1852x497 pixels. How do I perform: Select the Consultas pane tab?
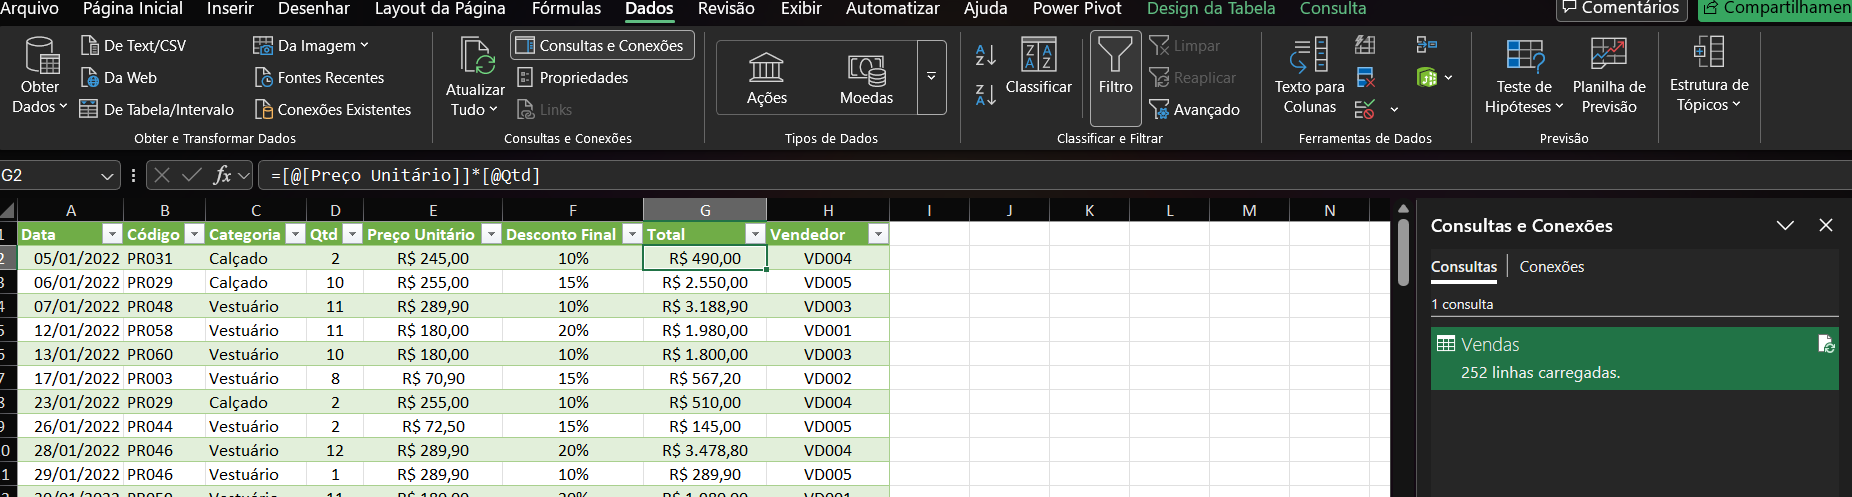(x=1464, y=267)
